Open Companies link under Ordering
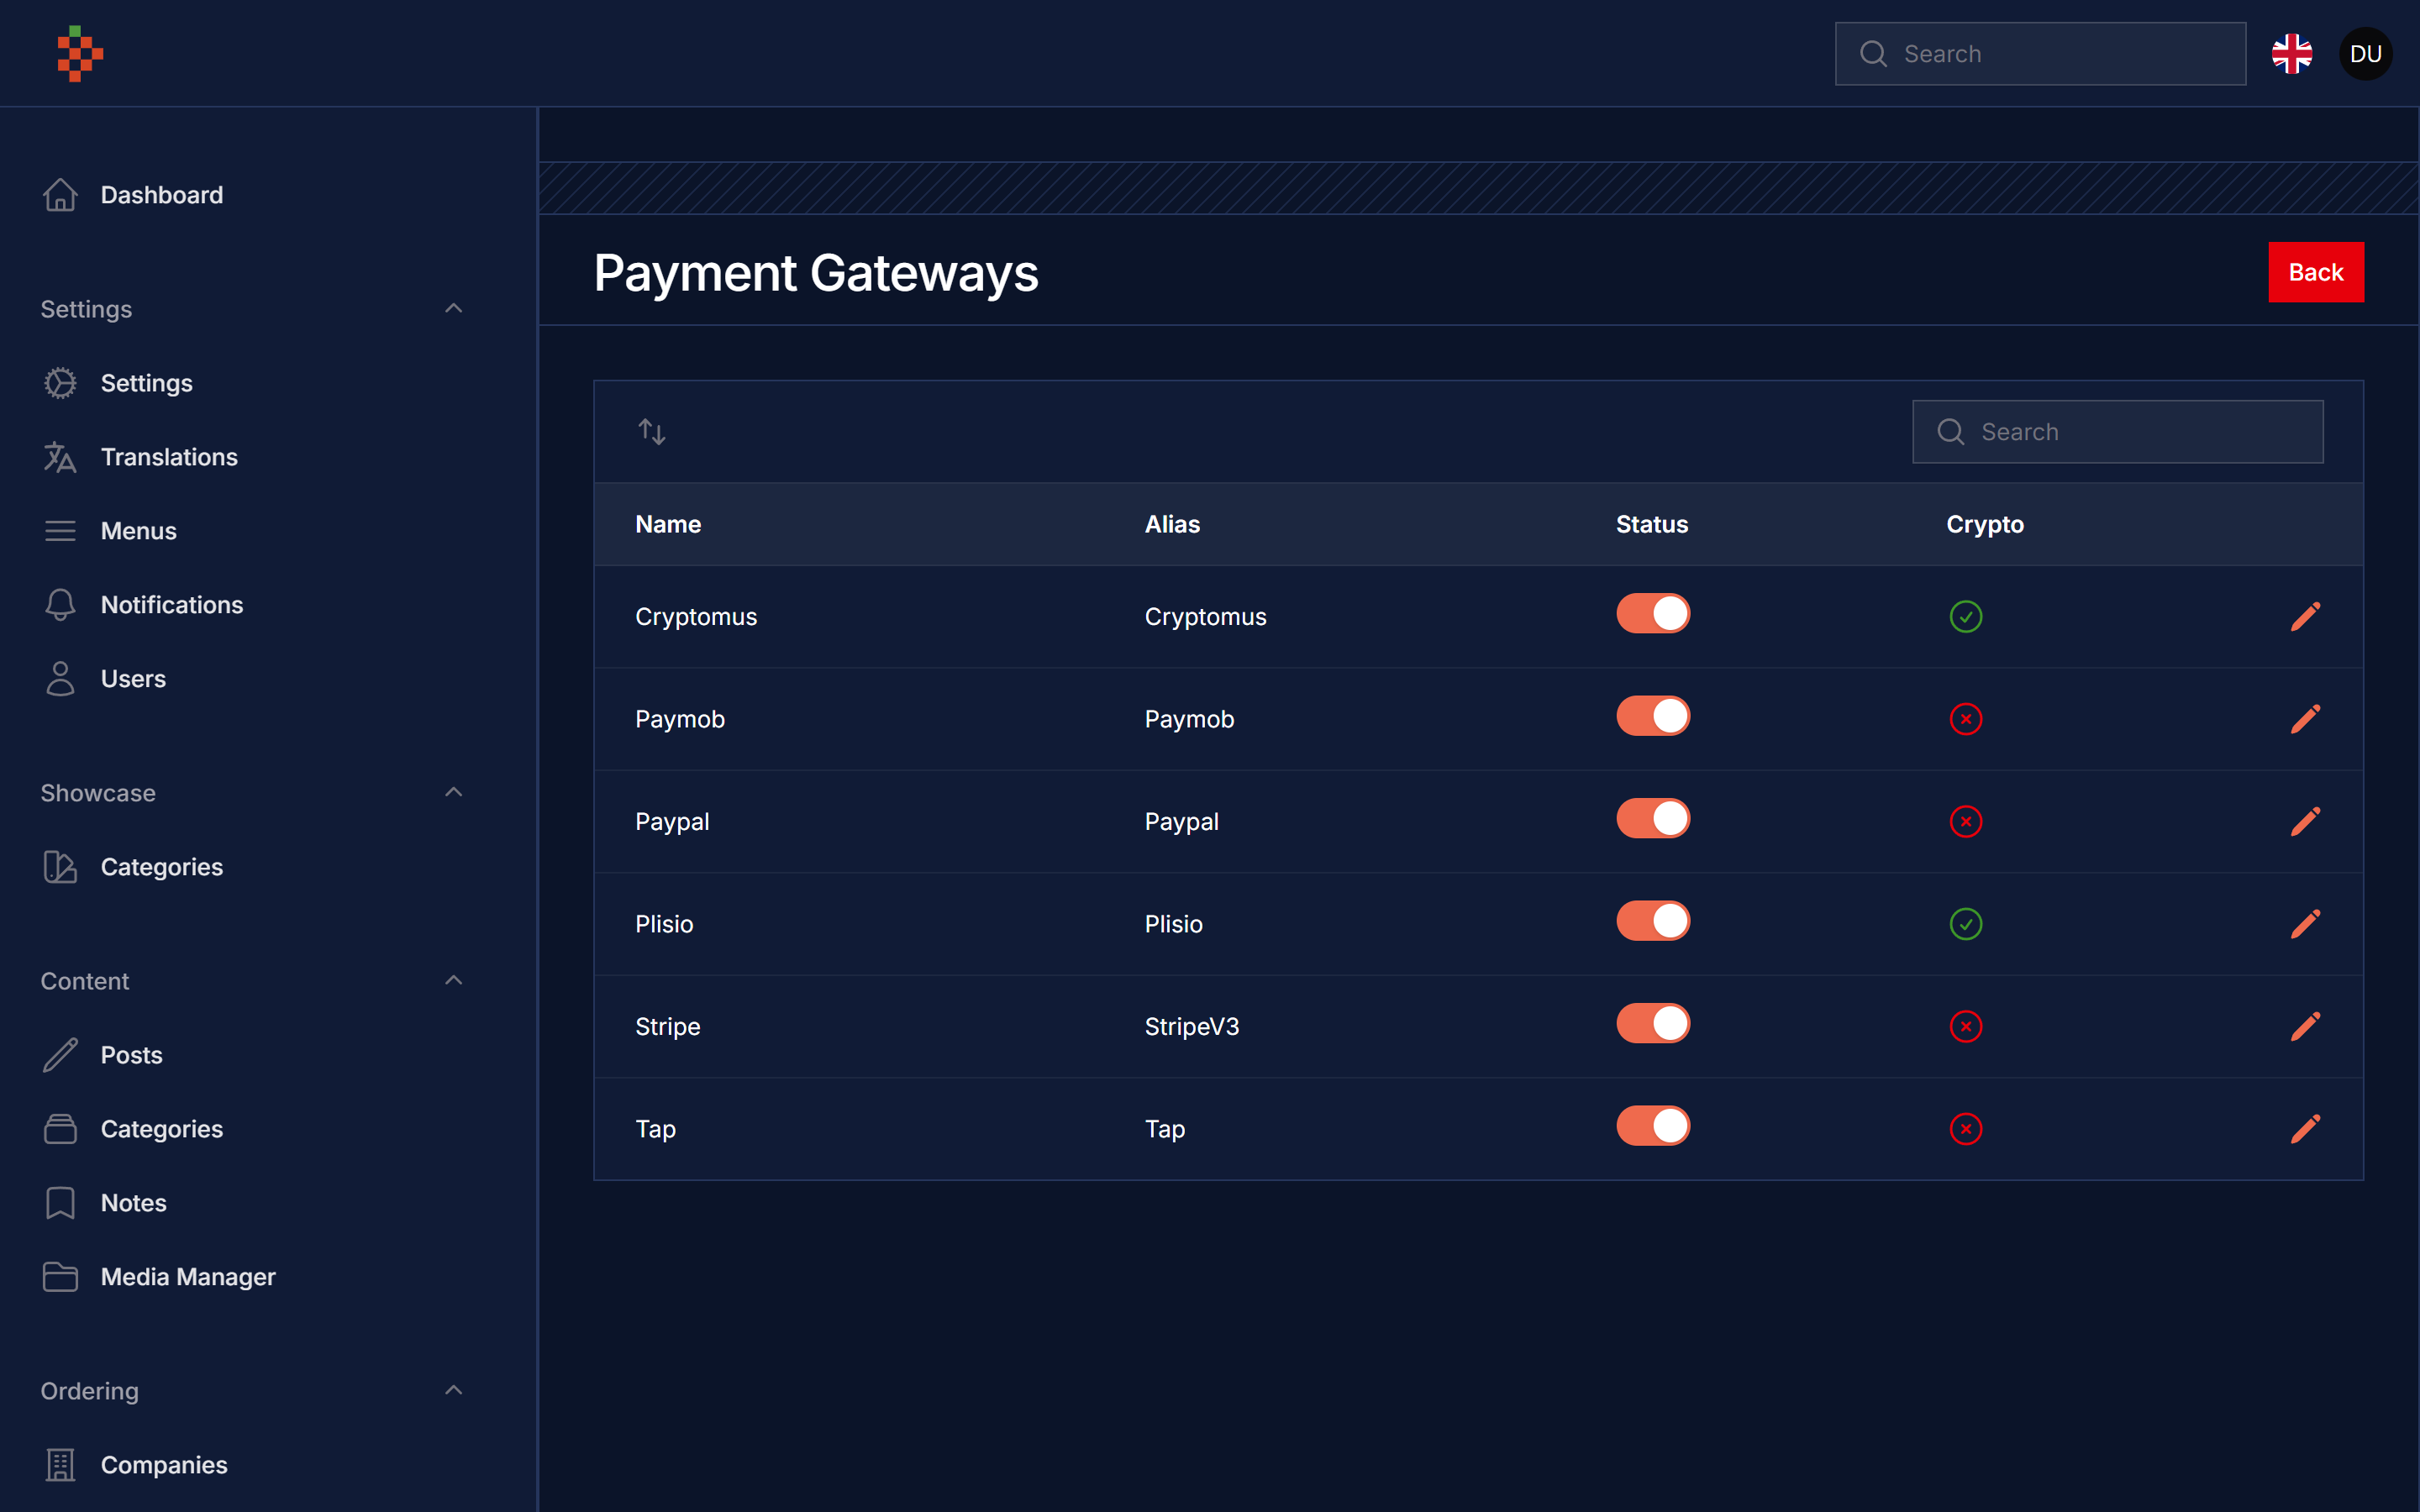Viewport: 2420px width, 1512px height. click(x=164, y=1465)
